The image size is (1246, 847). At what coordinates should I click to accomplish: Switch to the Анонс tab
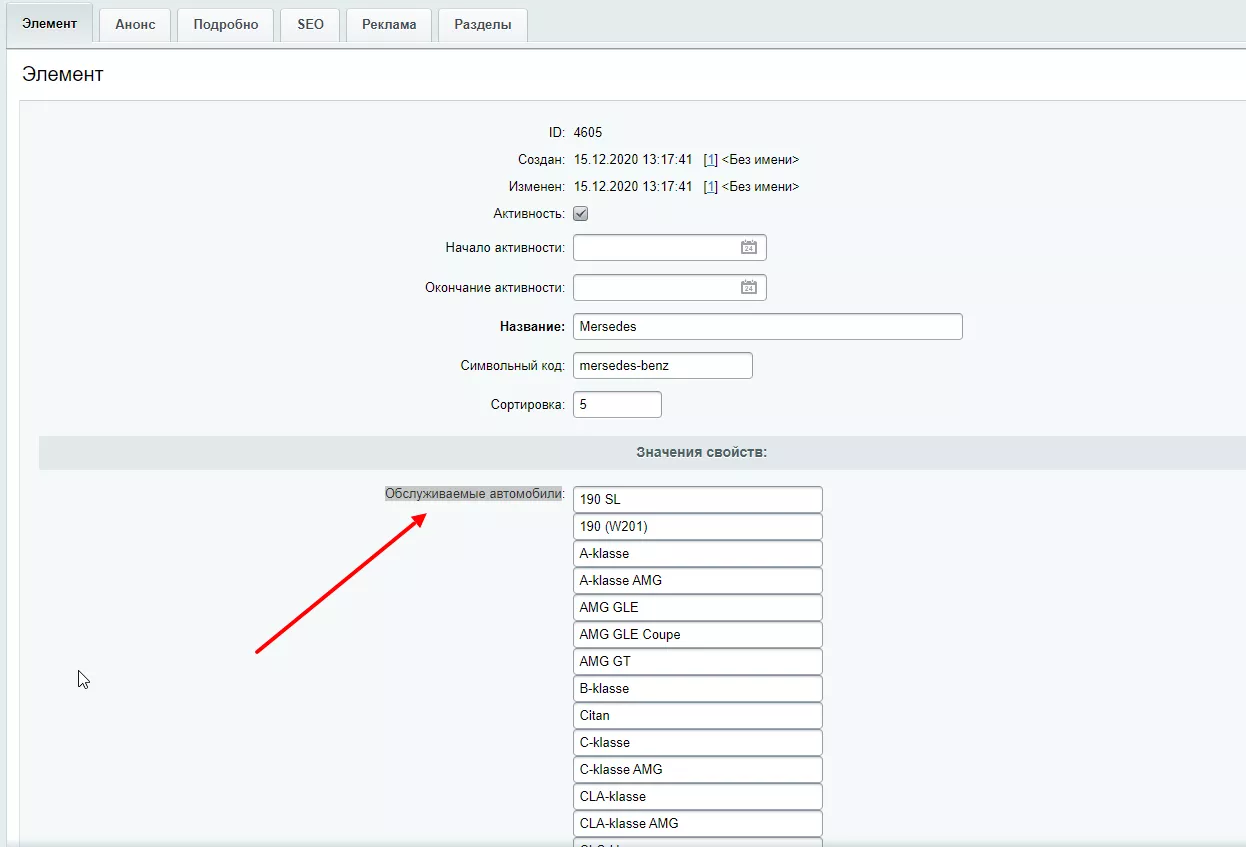pyautogui.click(x=135, y=24)
